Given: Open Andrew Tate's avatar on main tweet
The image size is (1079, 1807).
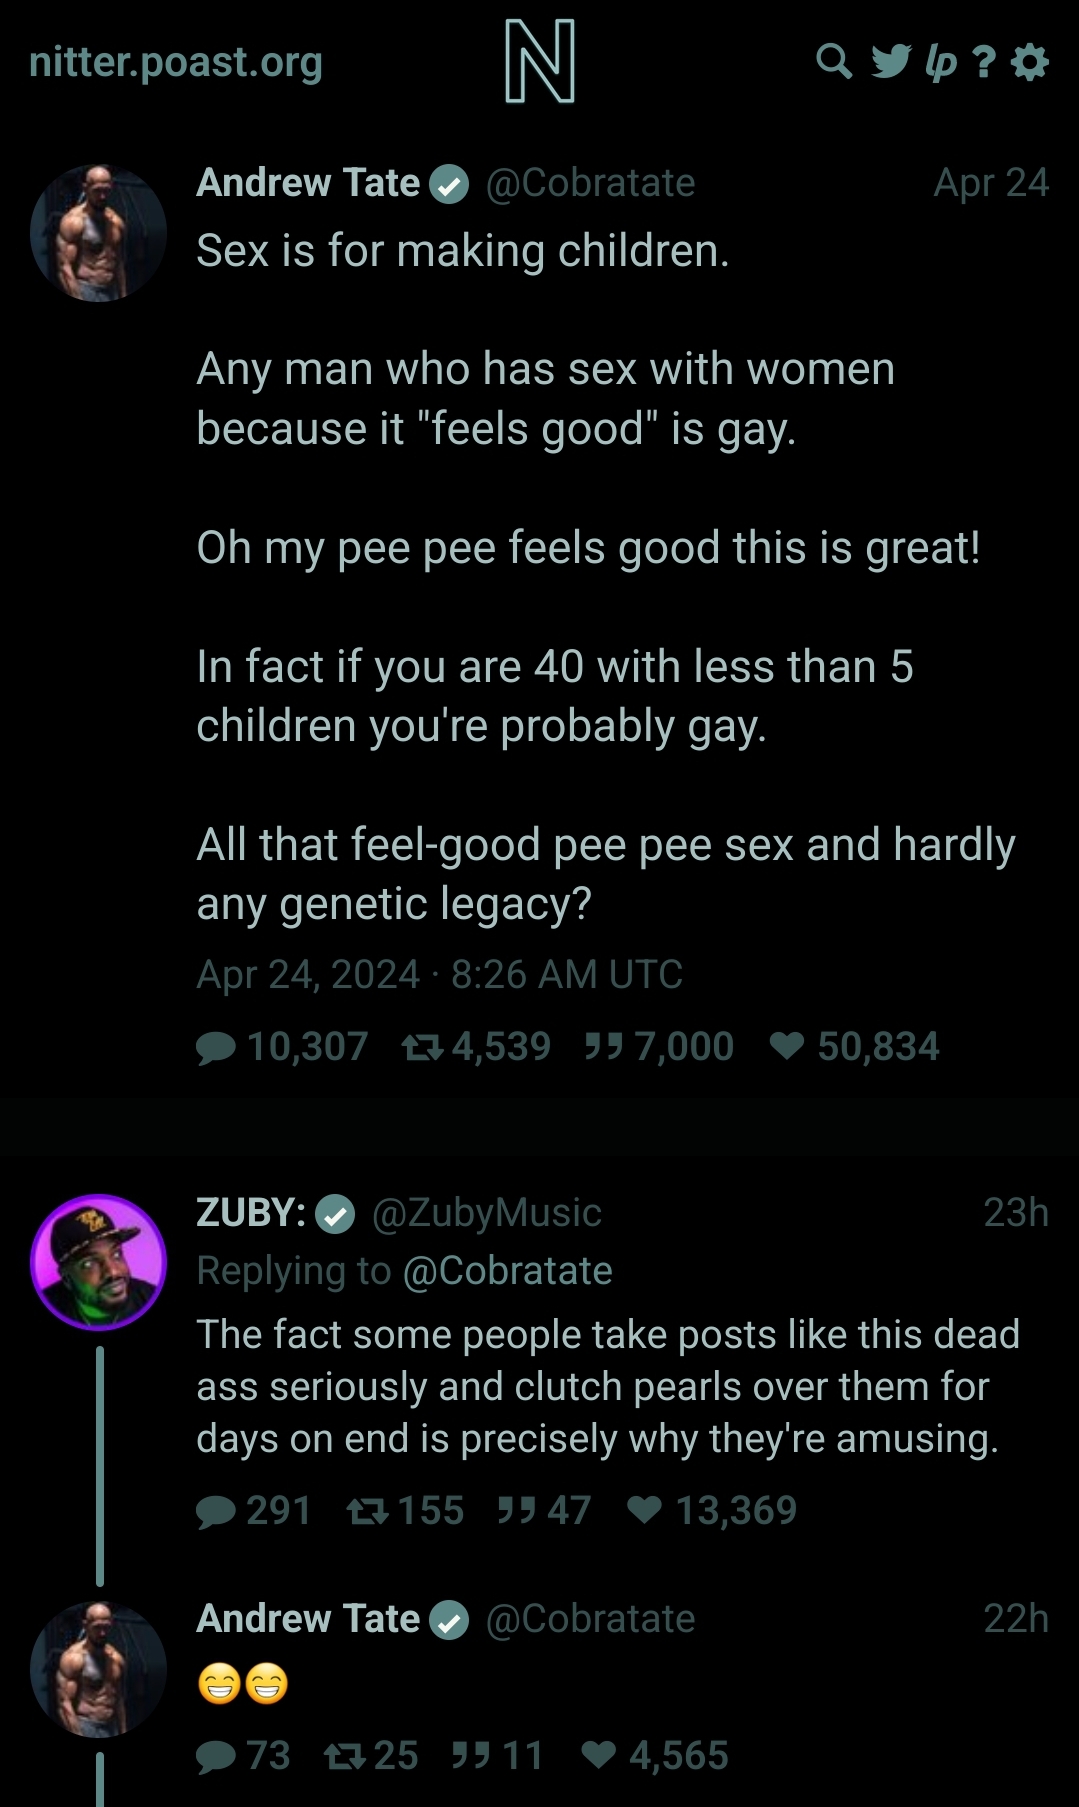Looking at the screenshot, I should click(99, 233).
